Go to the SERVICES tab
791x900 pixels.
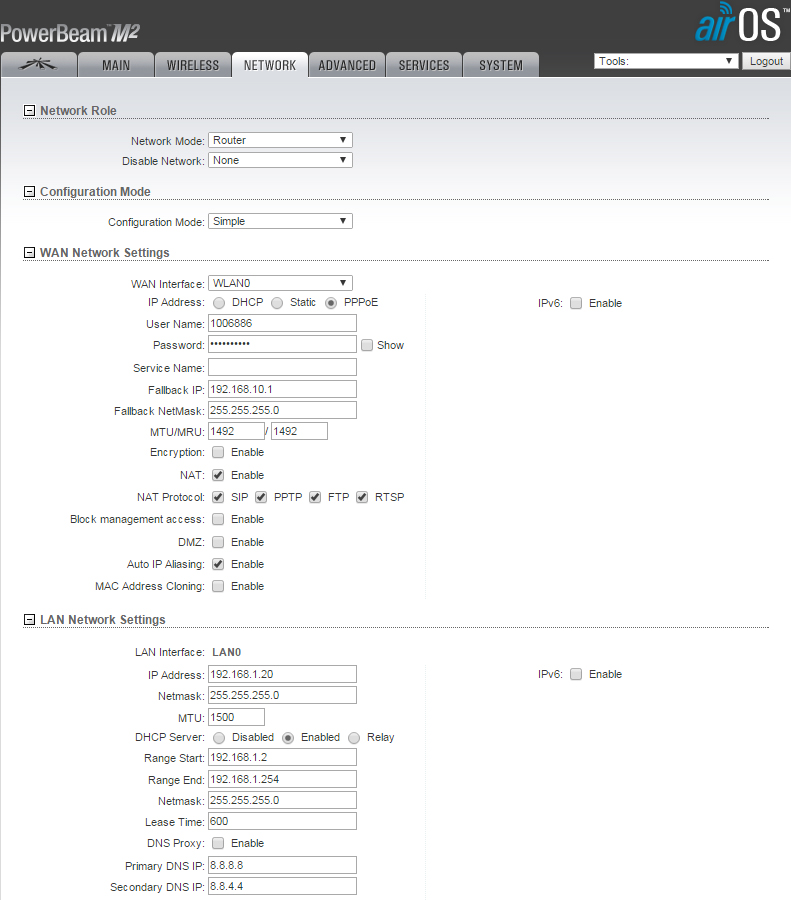pyautogui.click(x=424, y=65)
